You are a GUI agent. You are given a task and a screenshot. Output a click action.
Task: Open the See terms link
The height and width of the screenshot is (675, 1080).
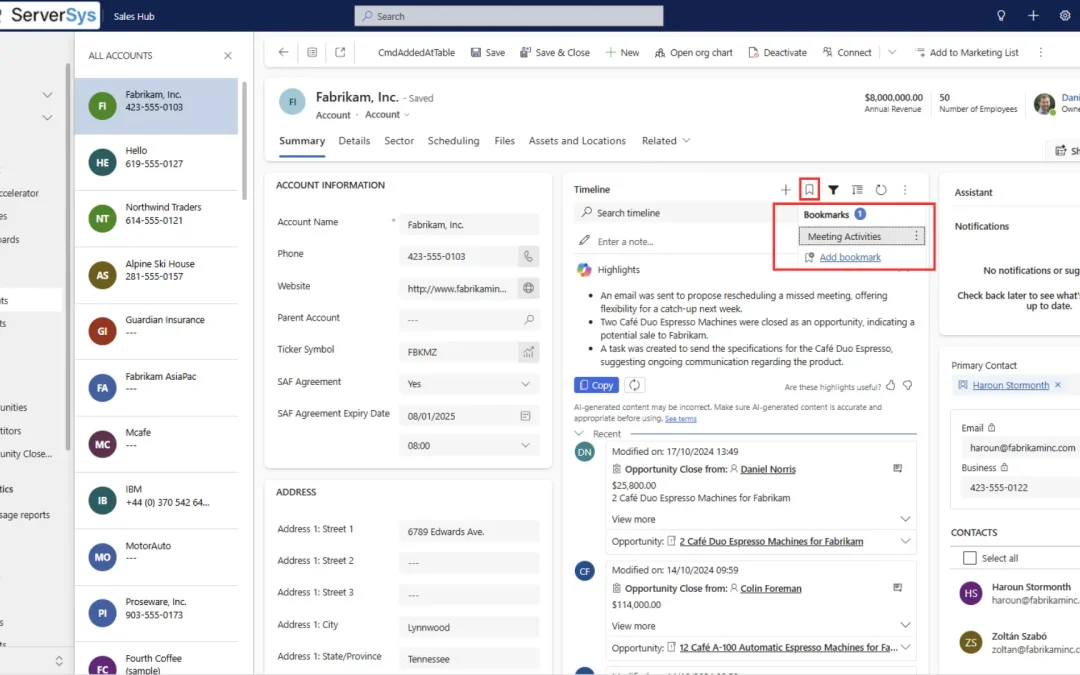[x=681, y=419]
